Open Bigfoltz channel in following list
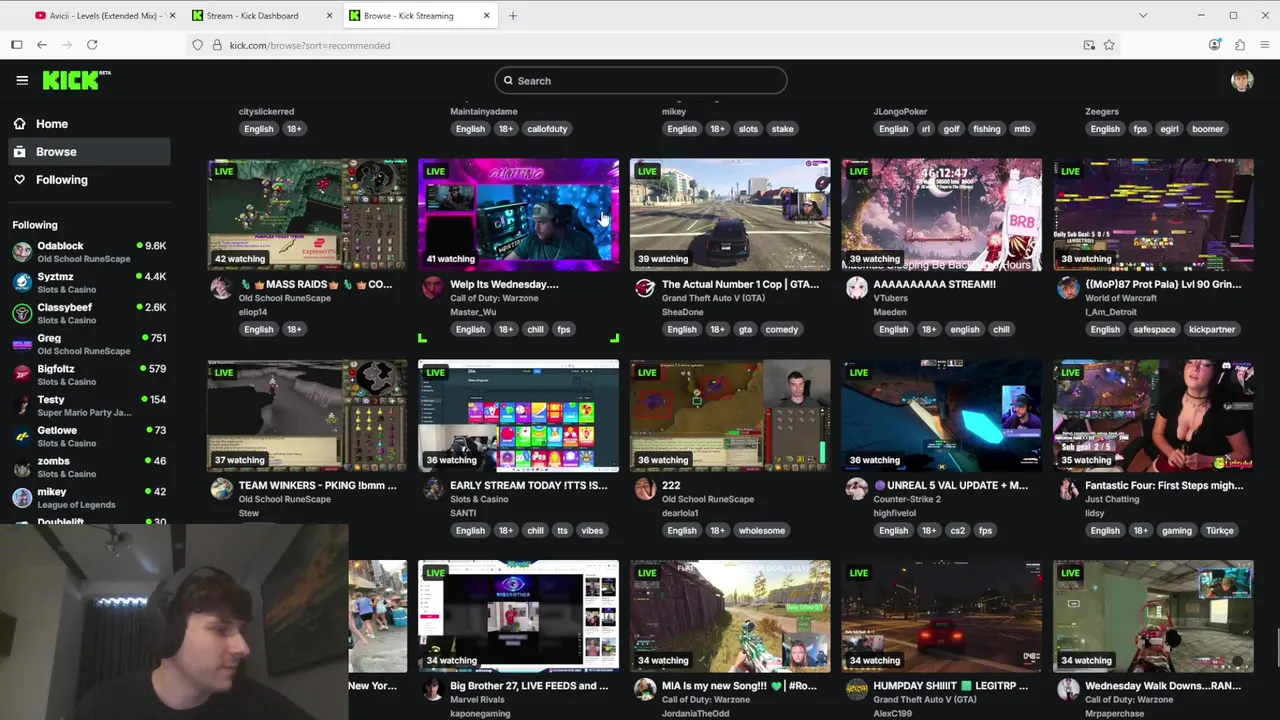 tap(89, 375)
